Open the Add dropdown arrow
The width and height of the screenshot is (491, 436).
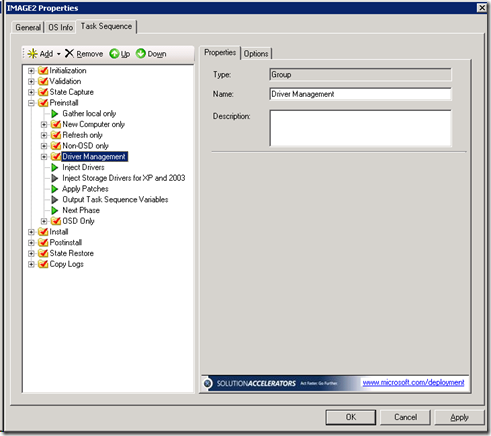58,54
